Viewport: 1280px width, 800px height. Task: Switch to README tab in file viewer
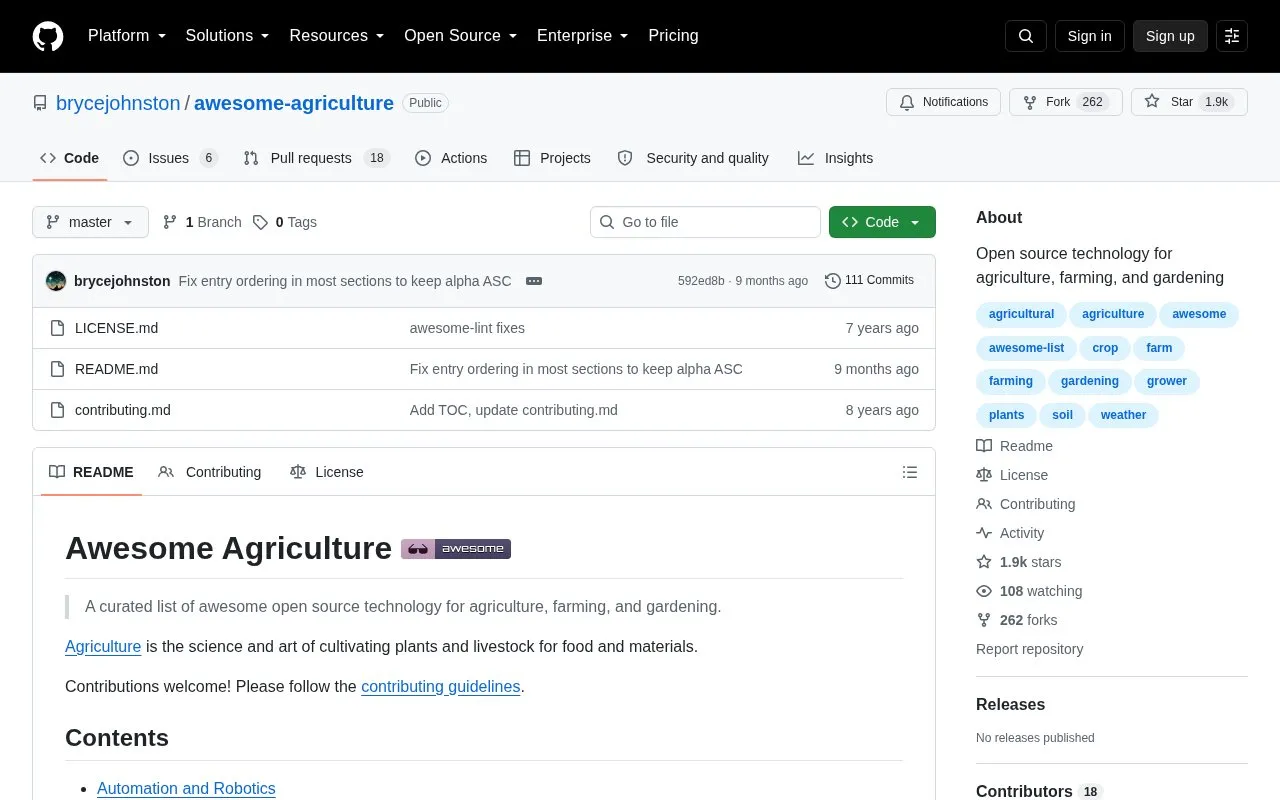(x=91, y=472)
